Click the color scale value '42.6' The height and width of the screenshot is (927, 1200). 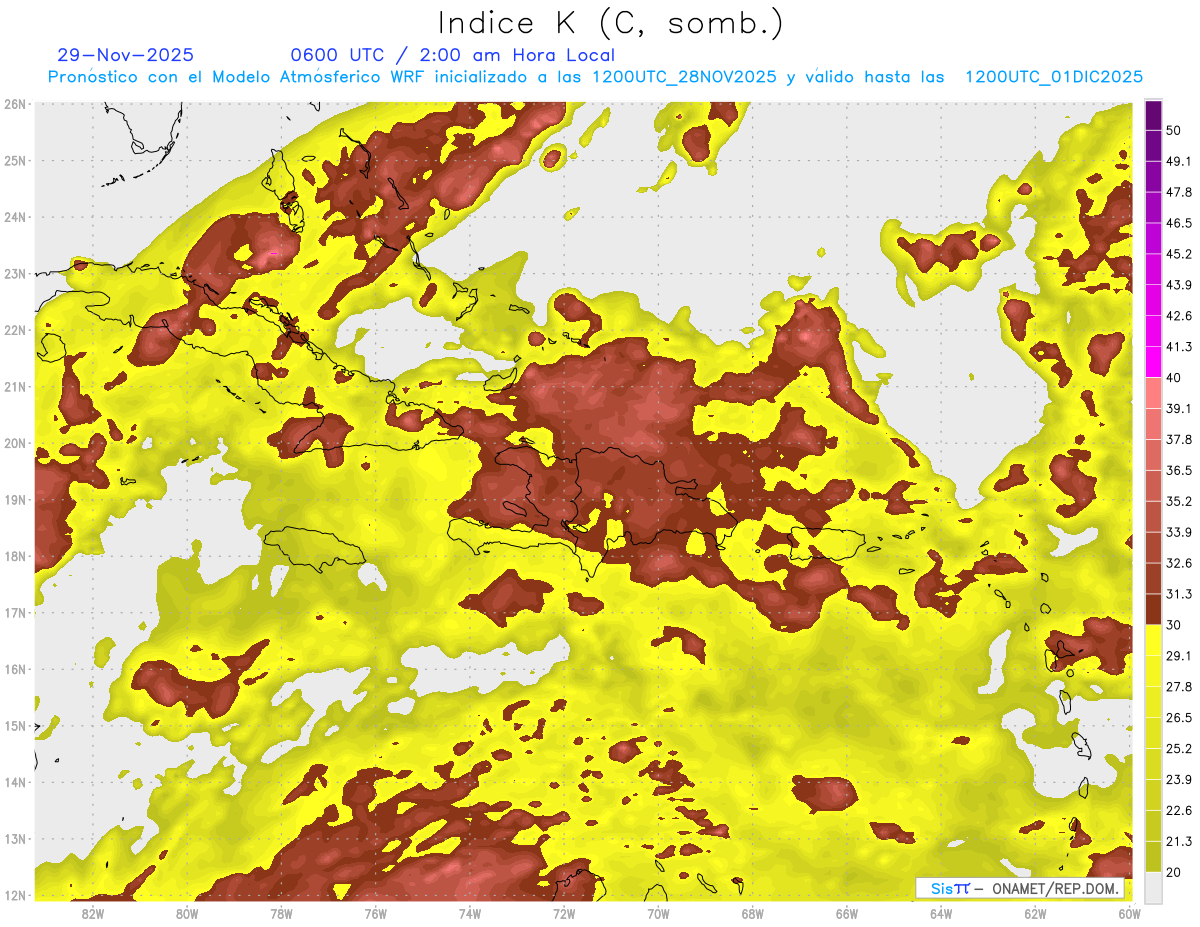click(x=1178, y=316)
